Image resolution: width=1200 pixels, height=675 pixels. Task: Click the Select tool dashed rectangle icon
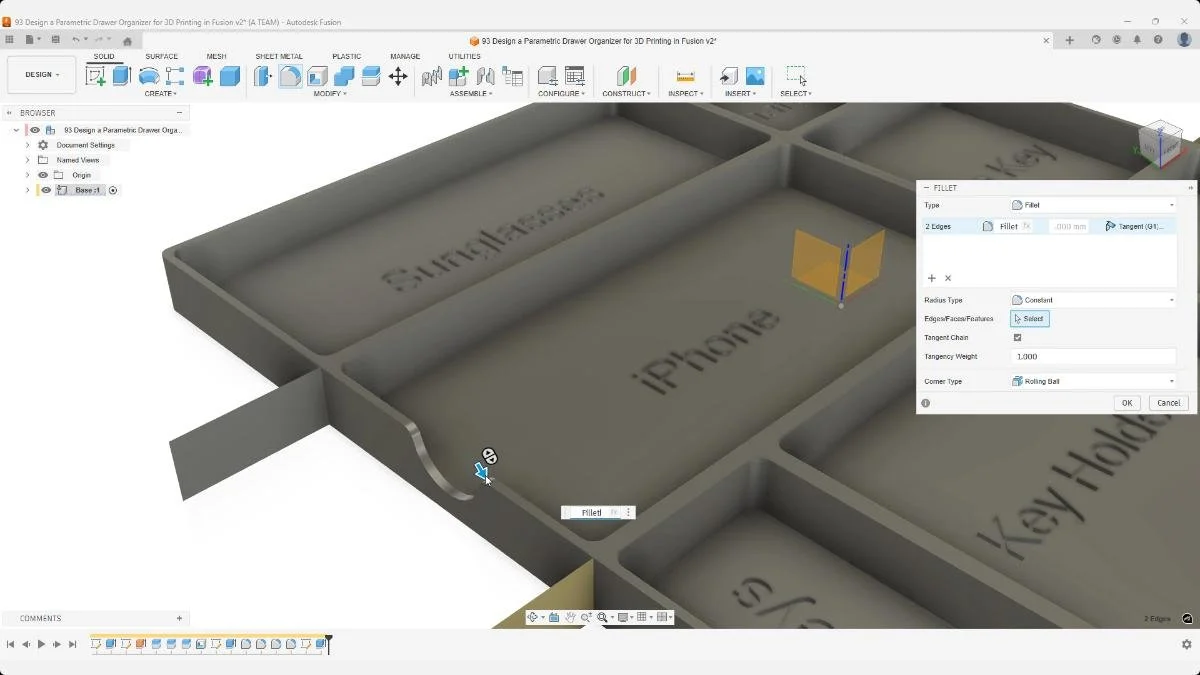pyautogui.click(x=796, y=76)
